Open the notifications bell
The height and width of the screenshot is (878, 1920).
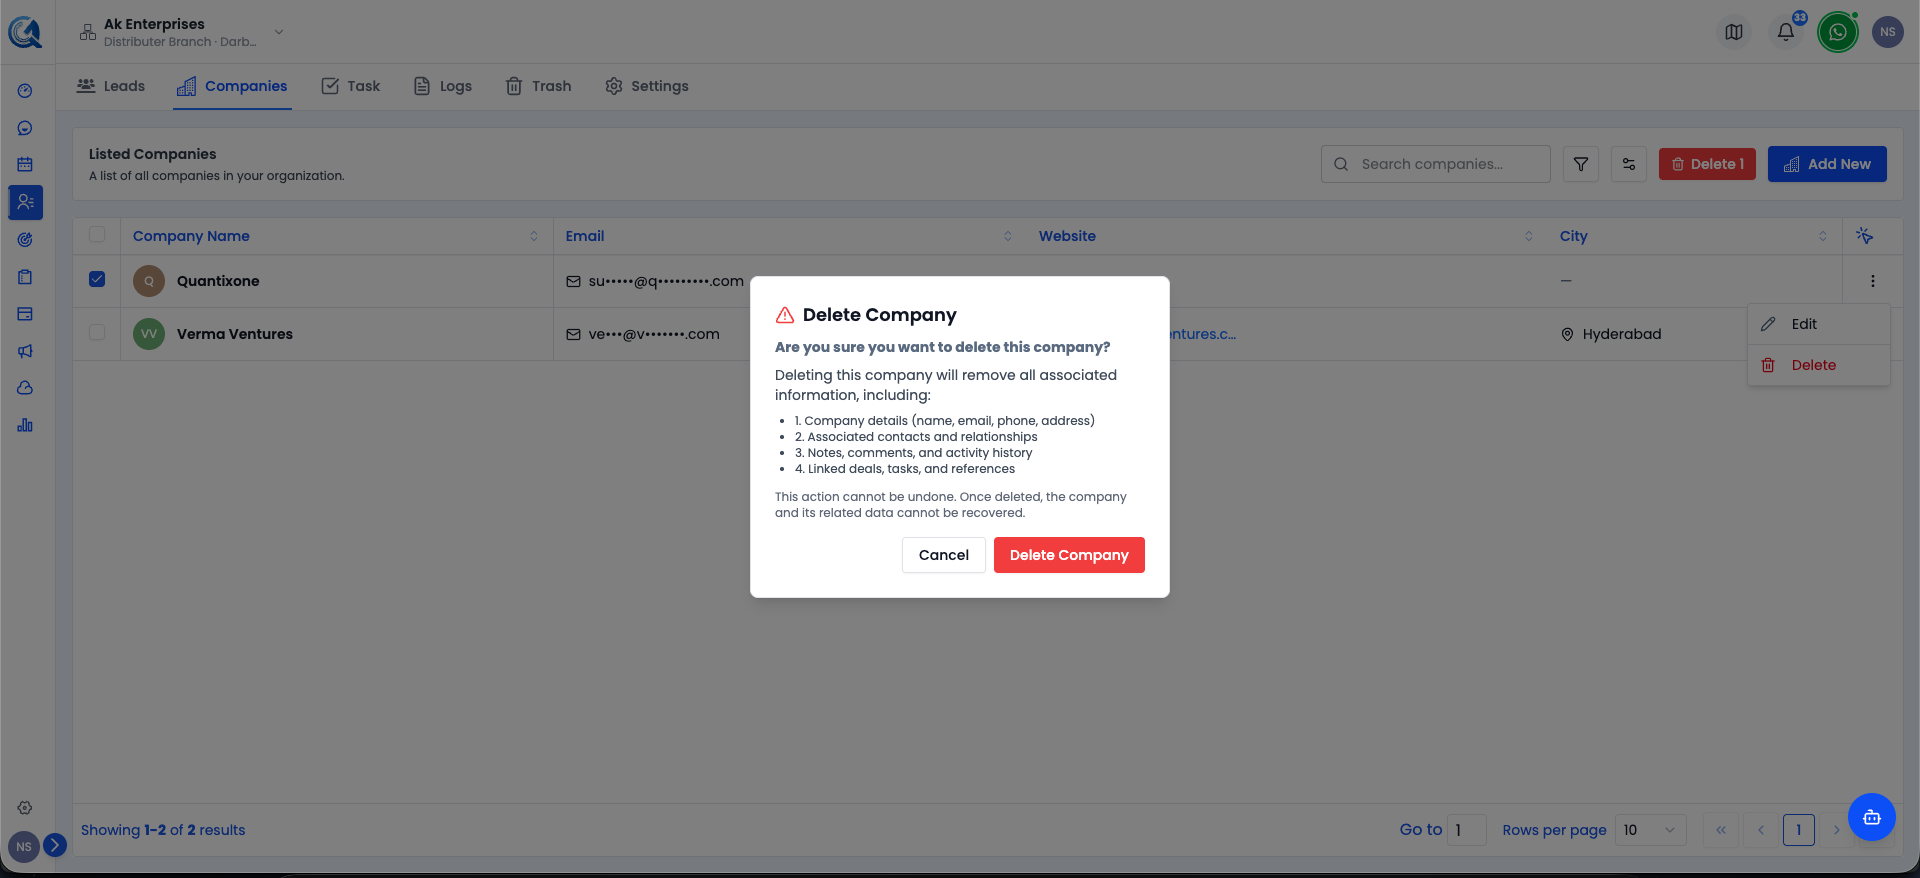click(x=1786, y=32)
